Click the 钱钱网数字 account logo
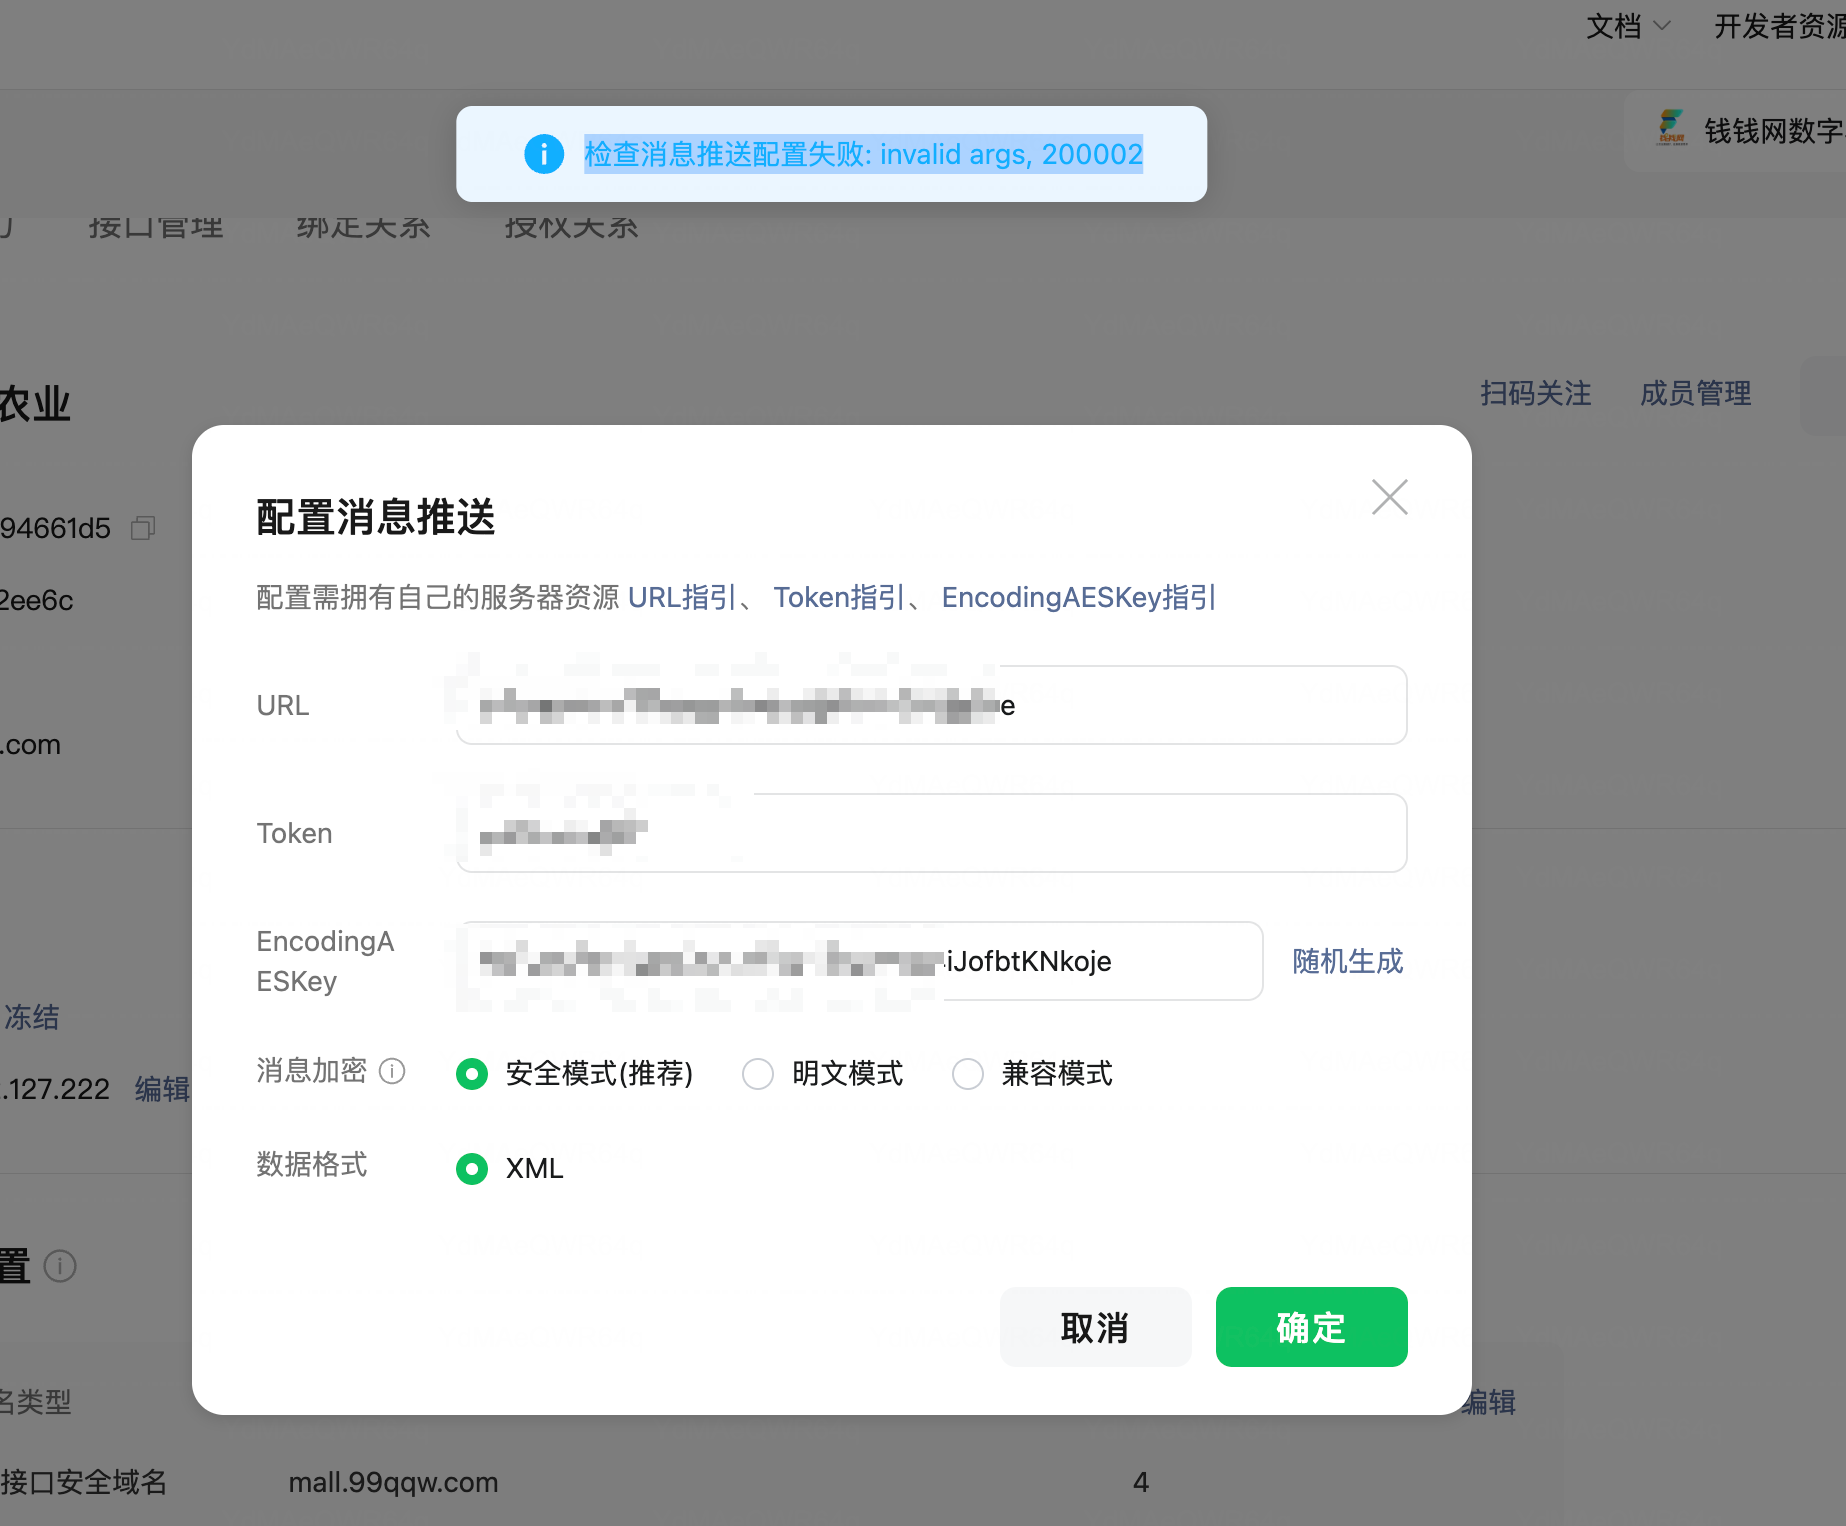 click(x=1672, y=129)
